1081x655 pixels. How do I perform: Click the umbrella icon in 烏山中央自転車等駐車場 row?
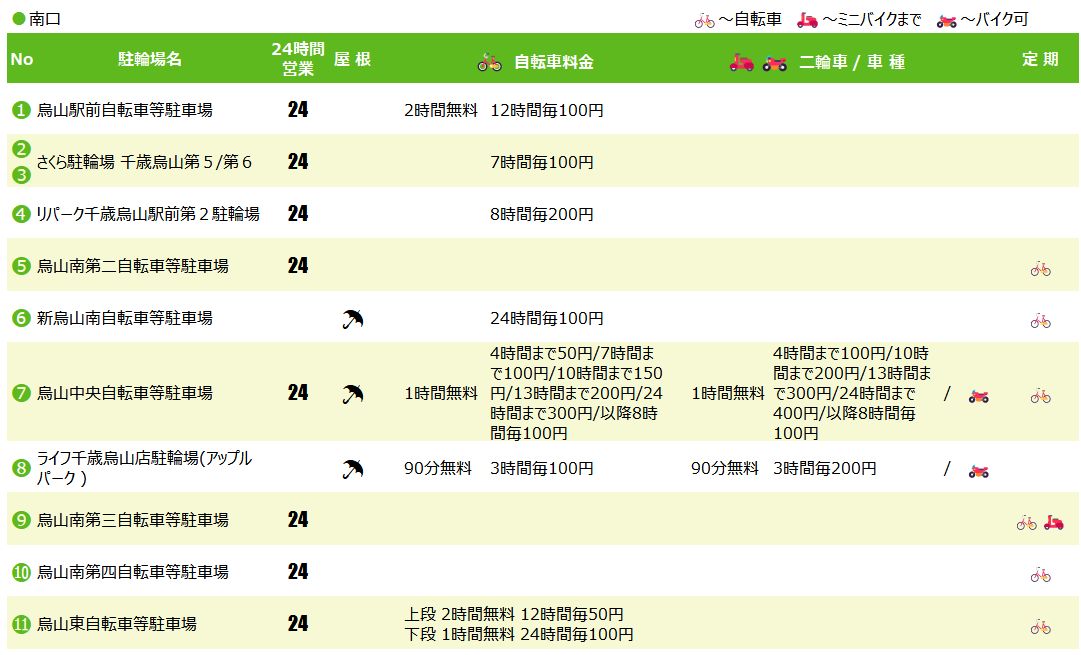click(x=352, y=393)
